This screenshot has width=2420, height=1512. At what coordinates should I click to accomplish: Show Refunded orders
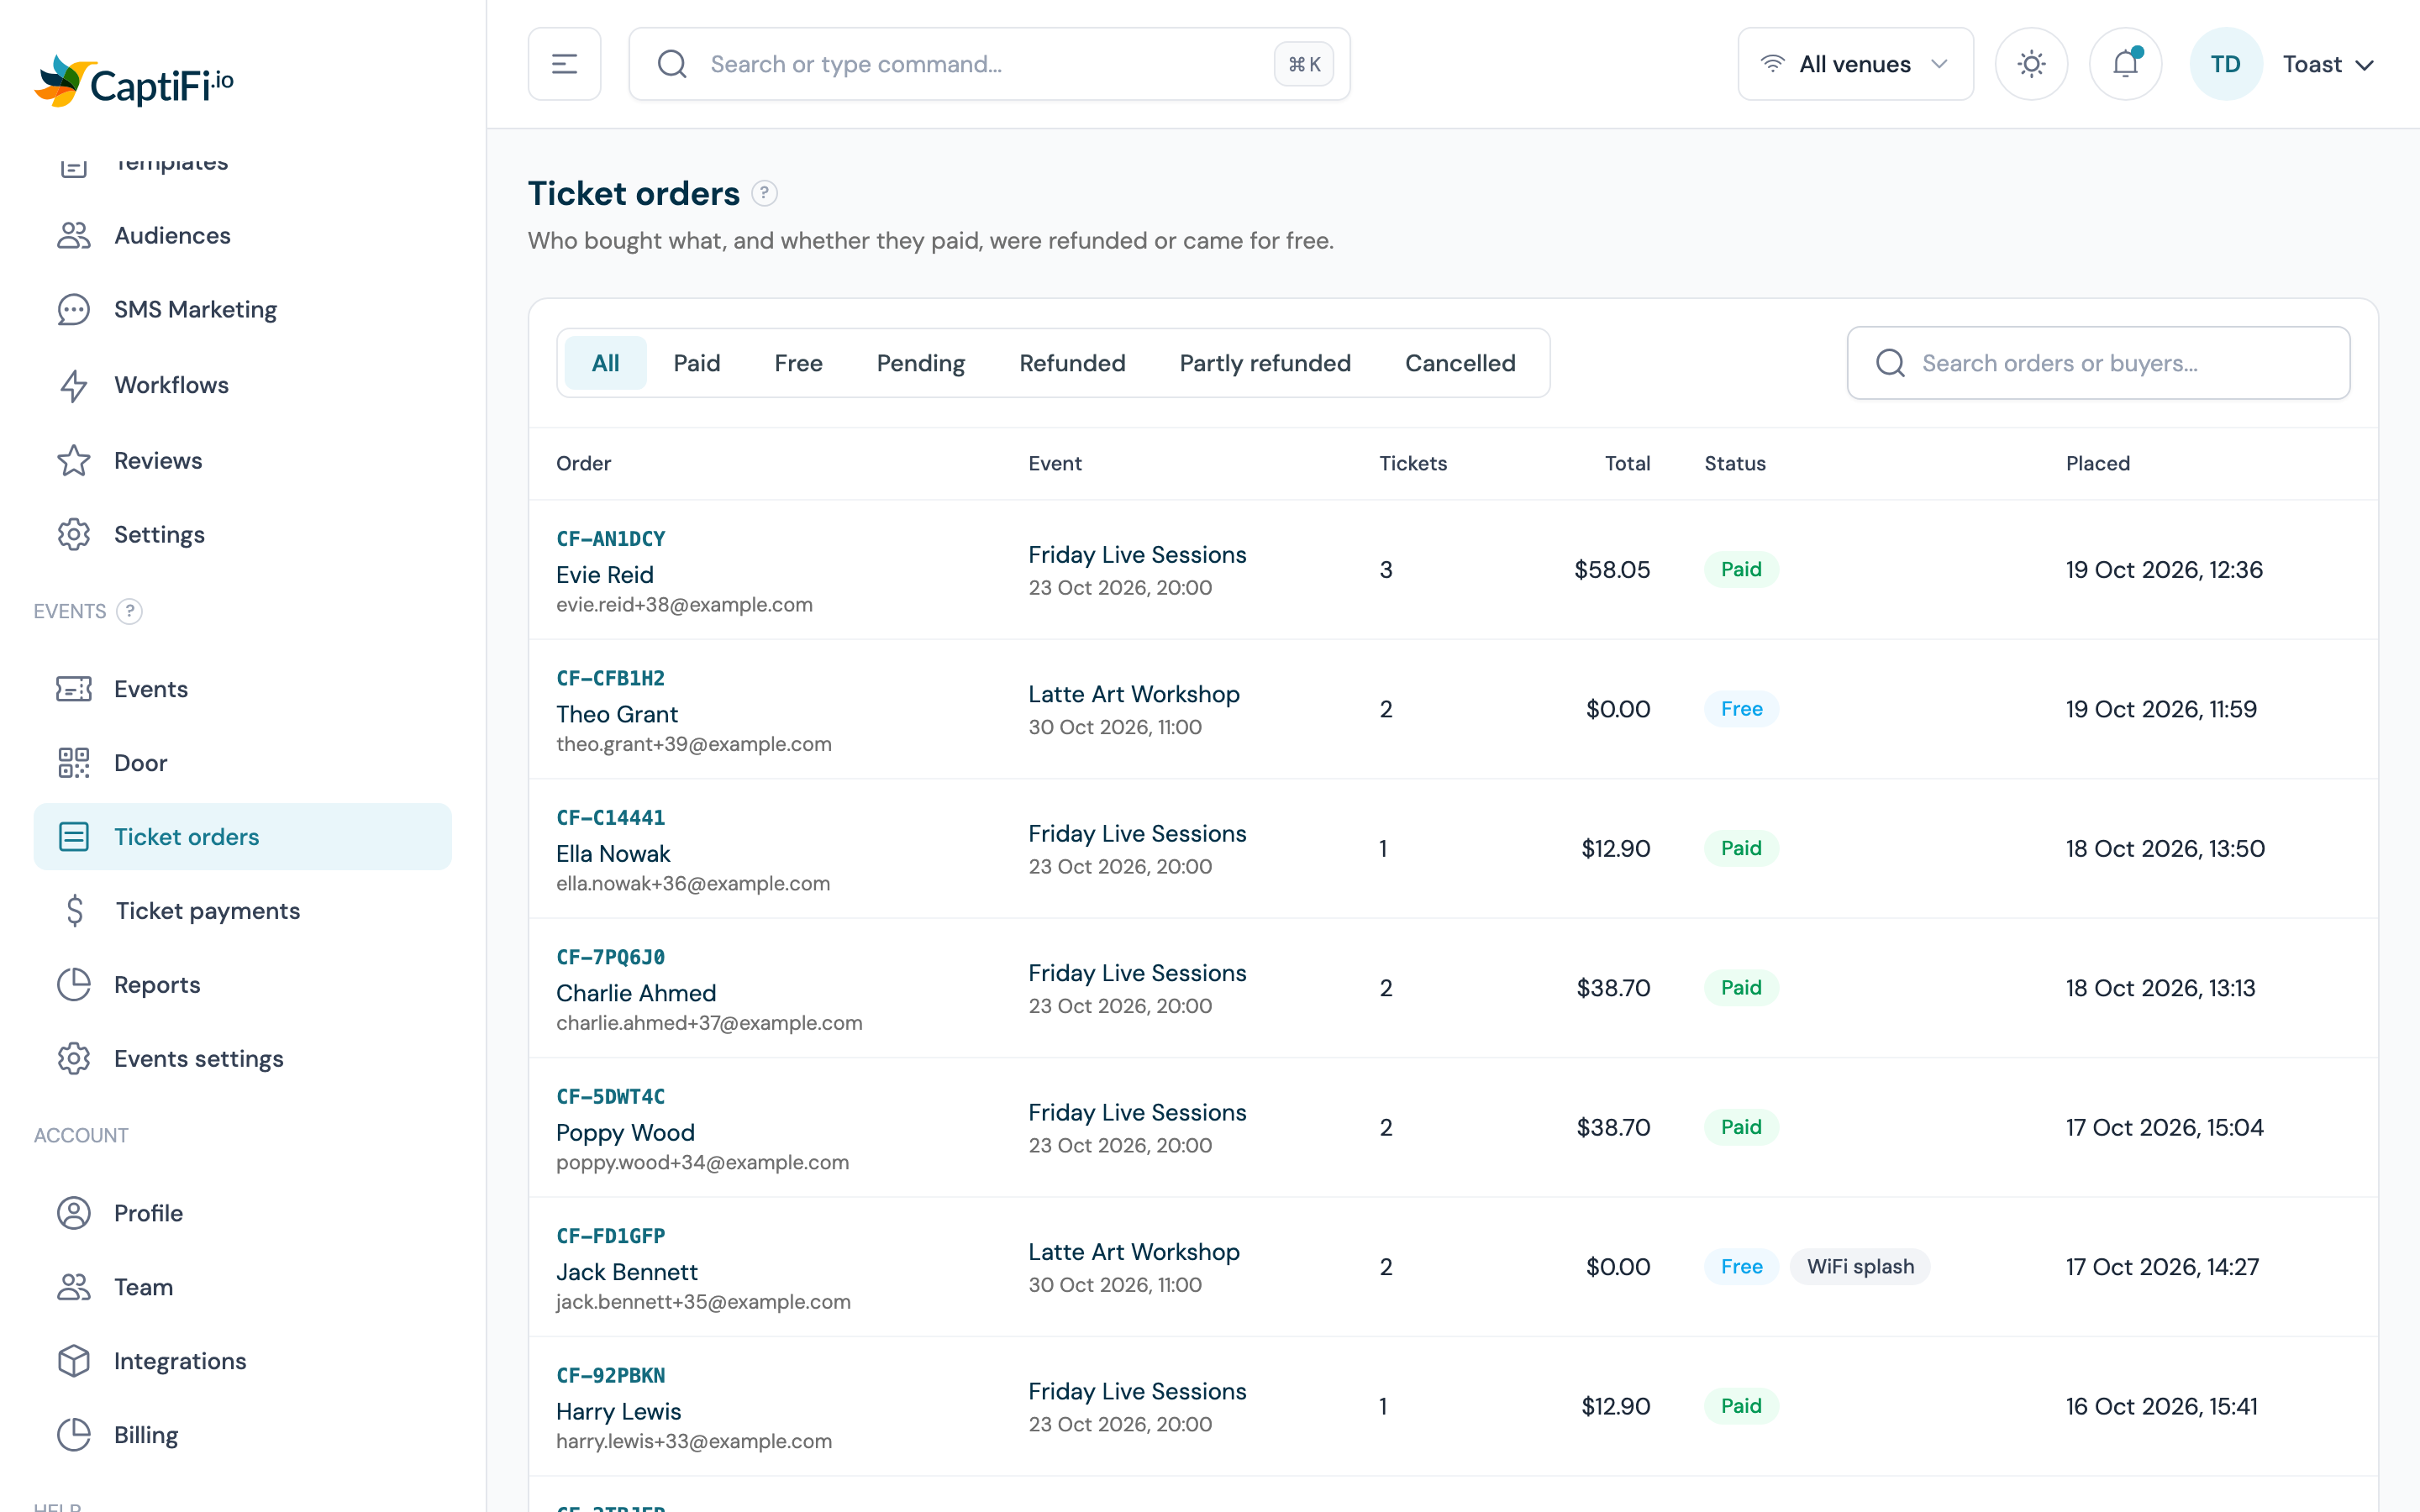(1072, 363)
